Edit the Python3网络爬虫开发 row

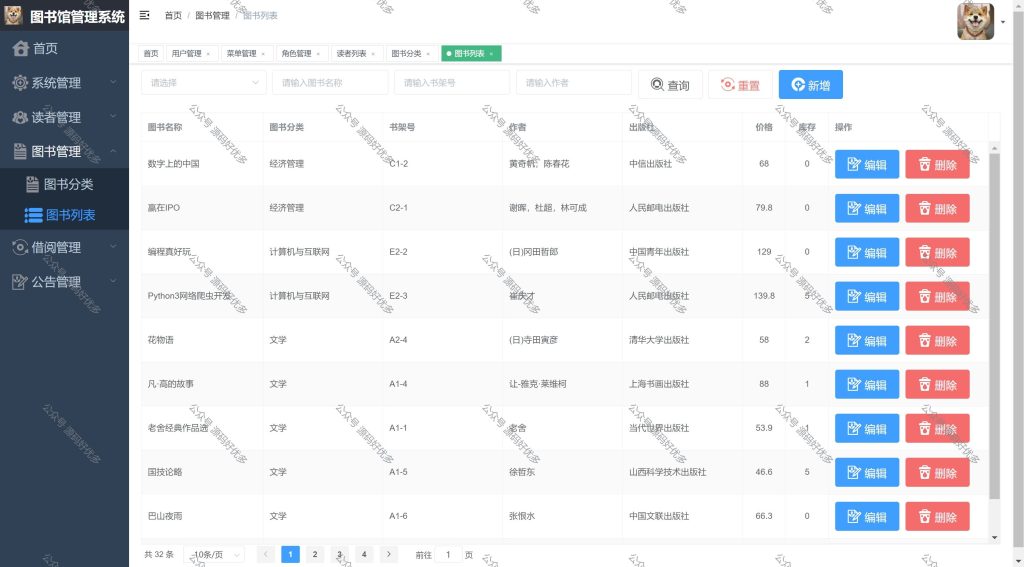pyautogui.click(x=867, y=297)
